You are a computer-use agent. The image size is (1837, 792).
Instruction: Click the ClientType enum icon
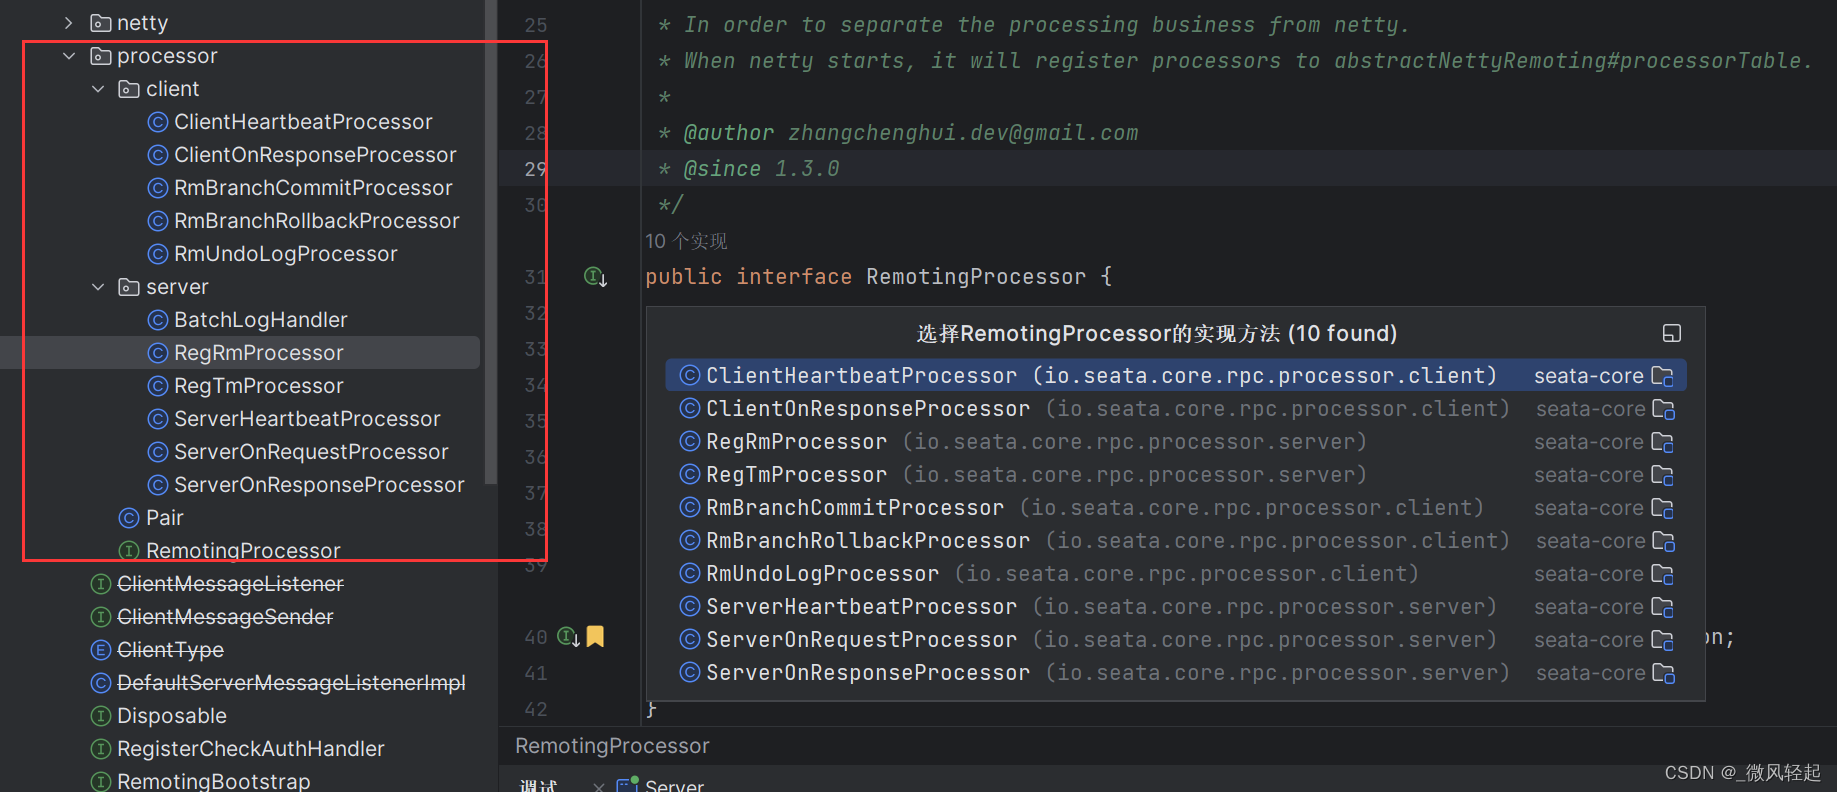(x=100, y=650)
